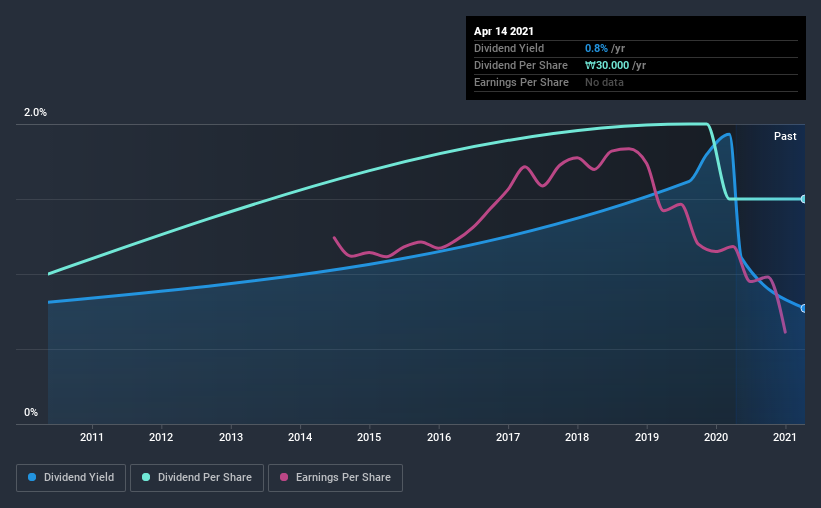Select the 2014 label on the x-axis

click(300, 437)
